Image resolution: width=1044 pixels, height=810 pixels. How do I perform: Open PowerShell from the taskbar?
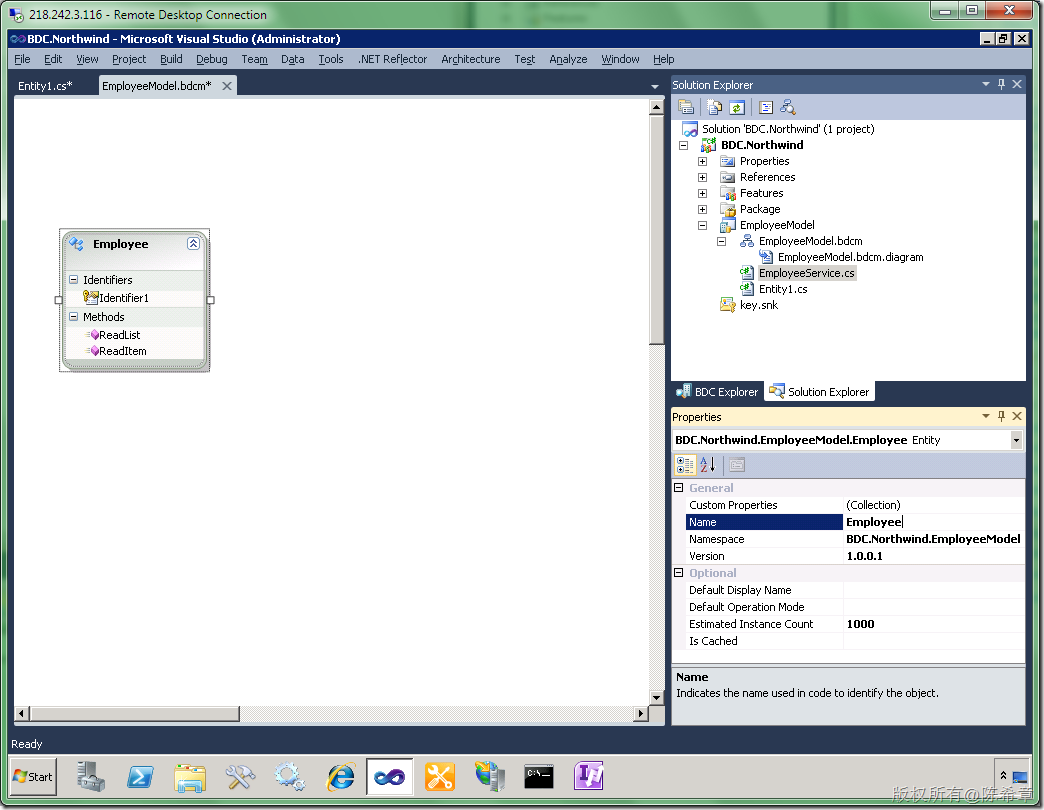(140, 777)
